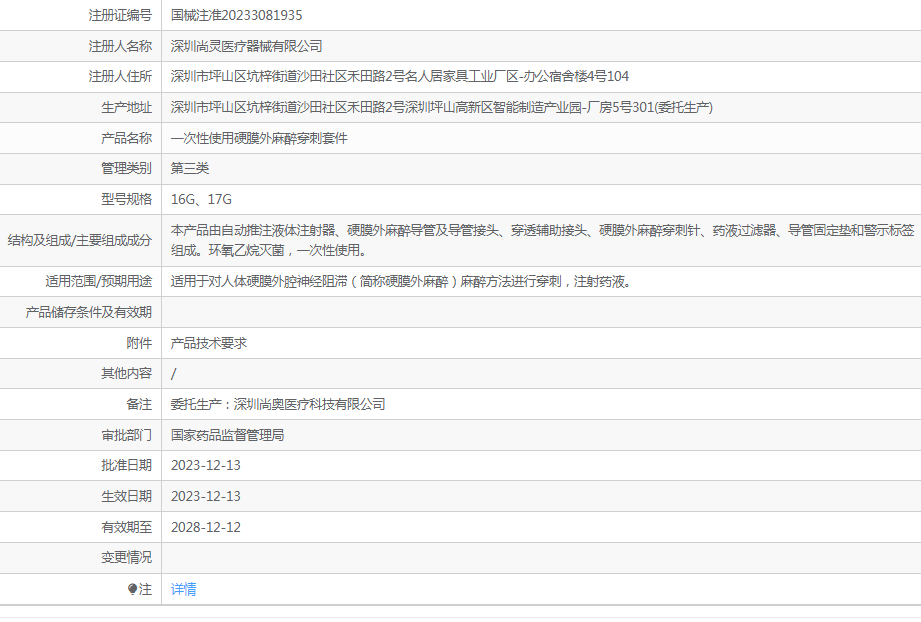Screen dimensions: 921x622
Task: Select the production address ending 301(委托生产)
Action: coord(442,107)
